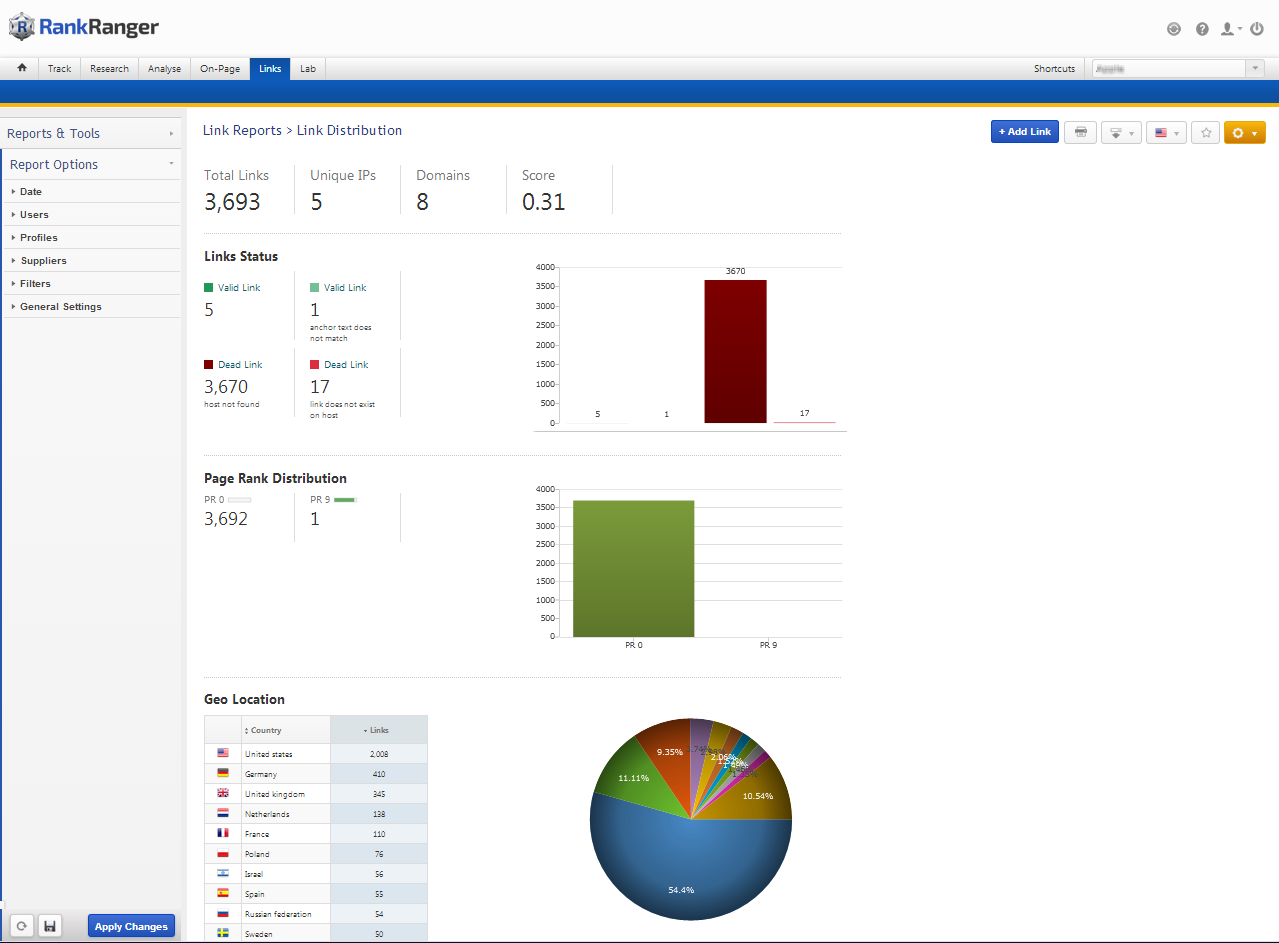Expand the Date report option

(x=31, y=191)
